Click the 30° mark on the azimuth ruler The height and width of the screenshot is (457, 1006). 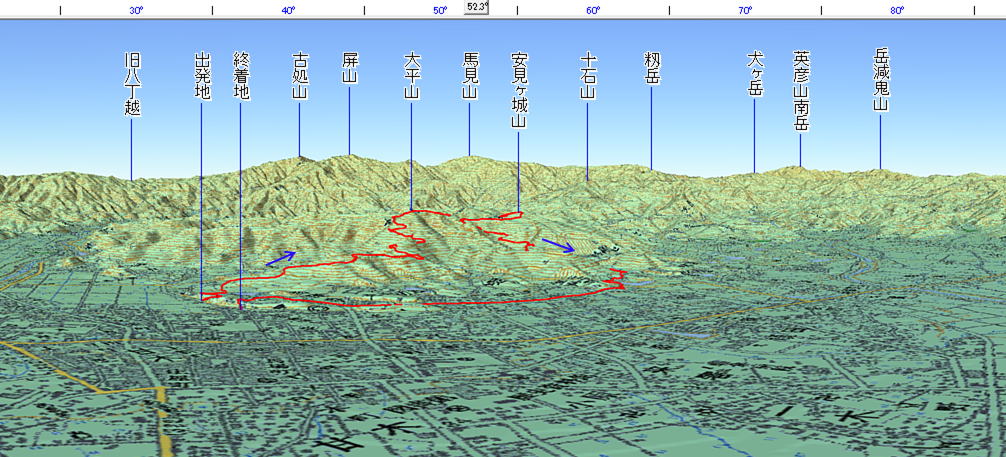tap(136, 10)
